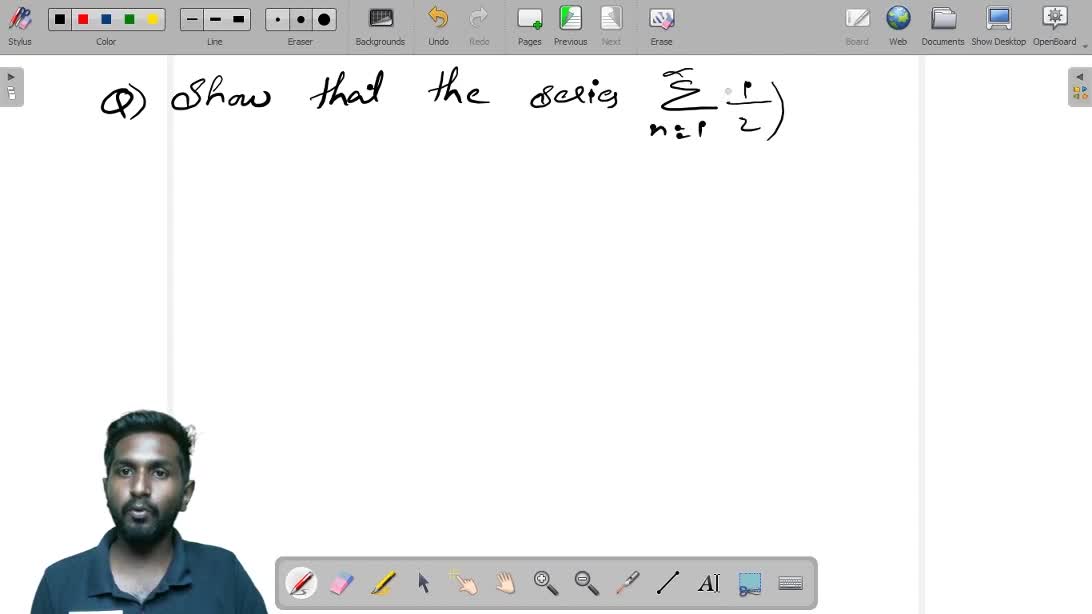Show the virtual keyboard

tap(790, 583)
